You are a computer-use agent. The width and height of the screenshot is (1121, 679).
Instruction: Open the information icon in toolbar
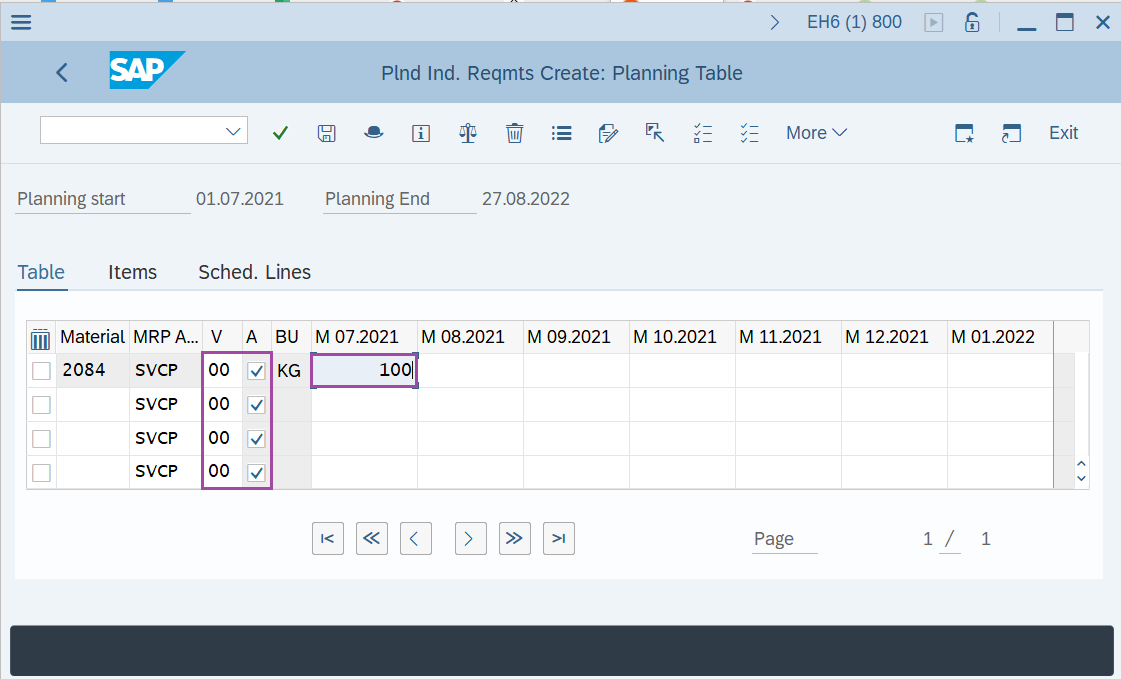point(421,133)
